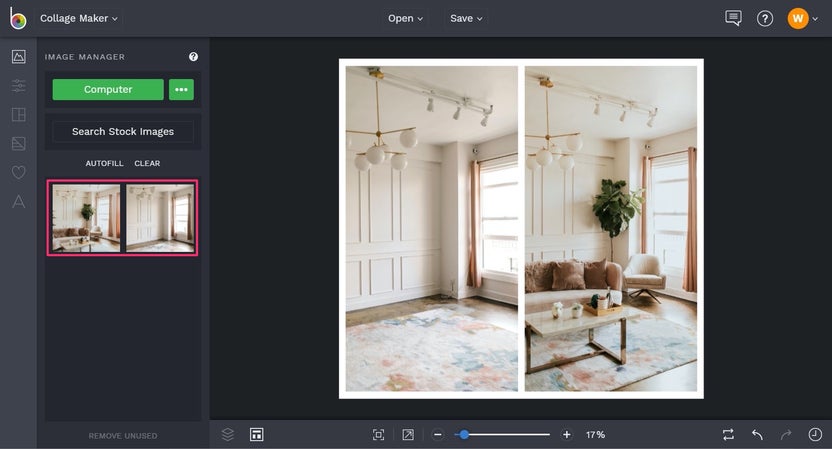Expand the Save menu
The height and width of the screenshot is (449, 832).
[x=466, y=18]
